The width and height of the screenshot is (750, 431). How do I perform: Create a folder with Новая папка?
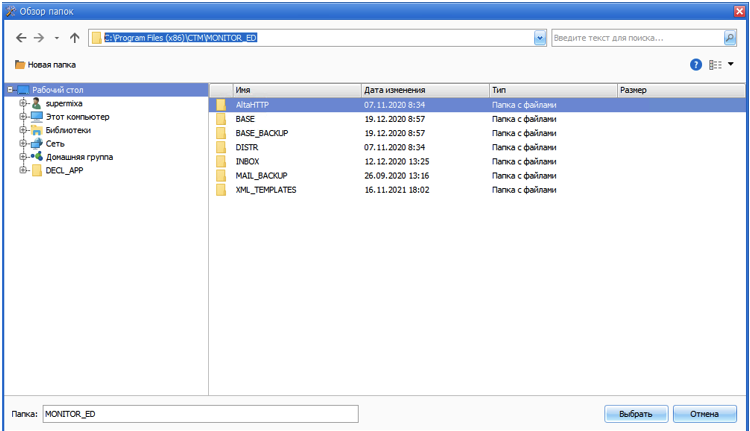click(45, 65)
